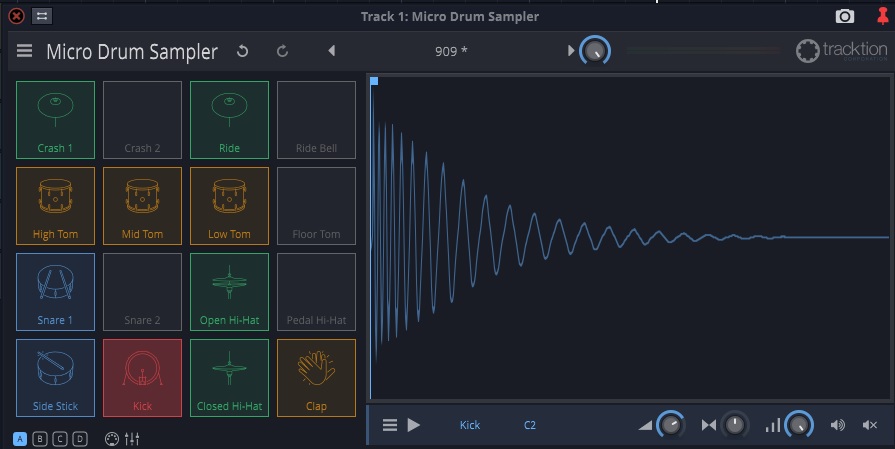Trigger the Closed Hi-Hat pad
The height and width of the screenshot is (449, 895).
pos(229,378)
